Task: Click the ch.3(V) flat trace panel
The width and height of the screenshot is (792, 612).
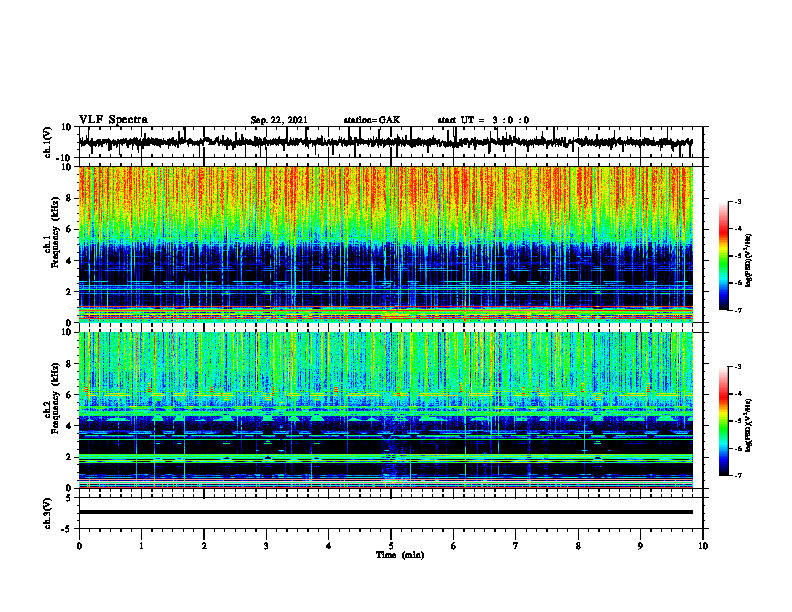Action: [x=391, y=513]
